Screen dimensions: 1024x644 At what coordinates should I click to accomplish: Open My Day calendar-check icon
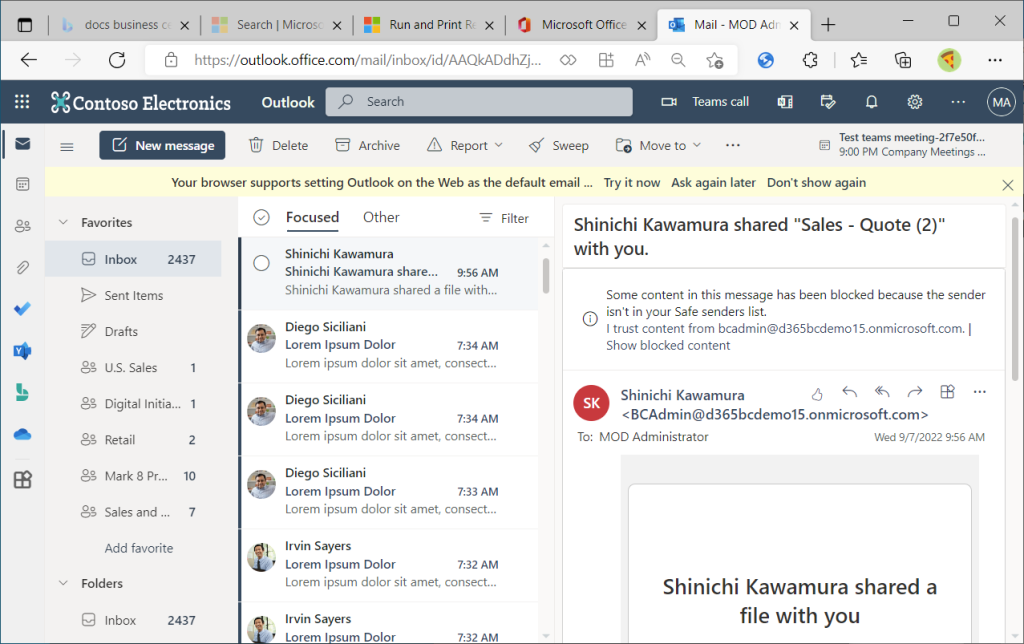pyautogui.click(x=828, y=102)
